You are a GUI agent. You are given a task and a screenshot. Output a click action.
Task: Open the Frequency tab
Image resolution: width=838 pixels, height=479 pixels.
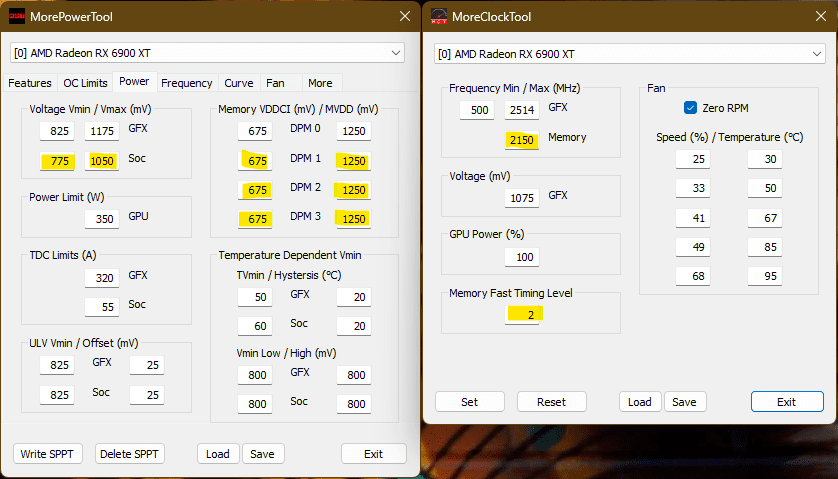click(187, 83)
